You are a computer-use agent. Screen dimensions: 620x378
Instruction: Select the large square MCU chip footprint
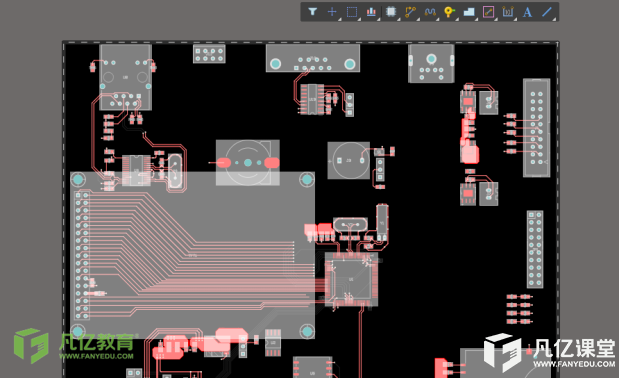(x=351, y=280)
